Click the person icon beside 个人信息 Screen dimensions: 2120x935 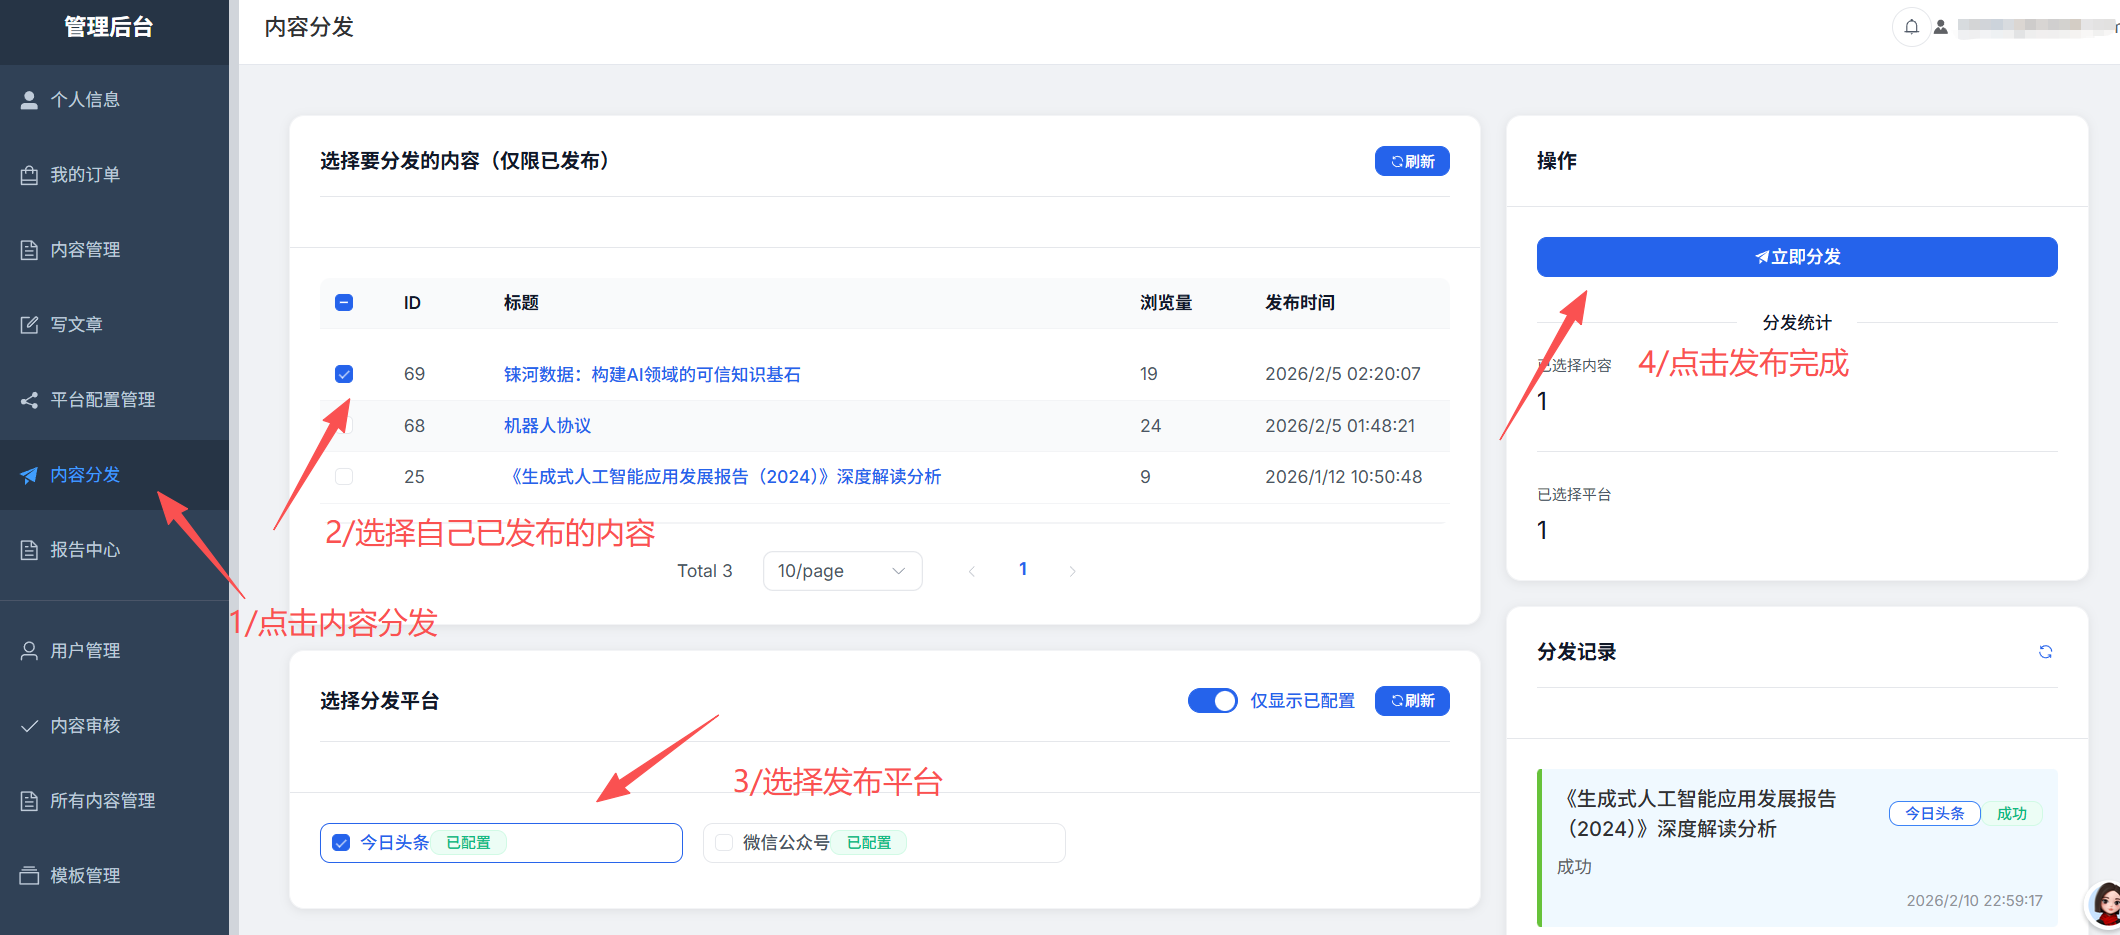coord(29,100)
